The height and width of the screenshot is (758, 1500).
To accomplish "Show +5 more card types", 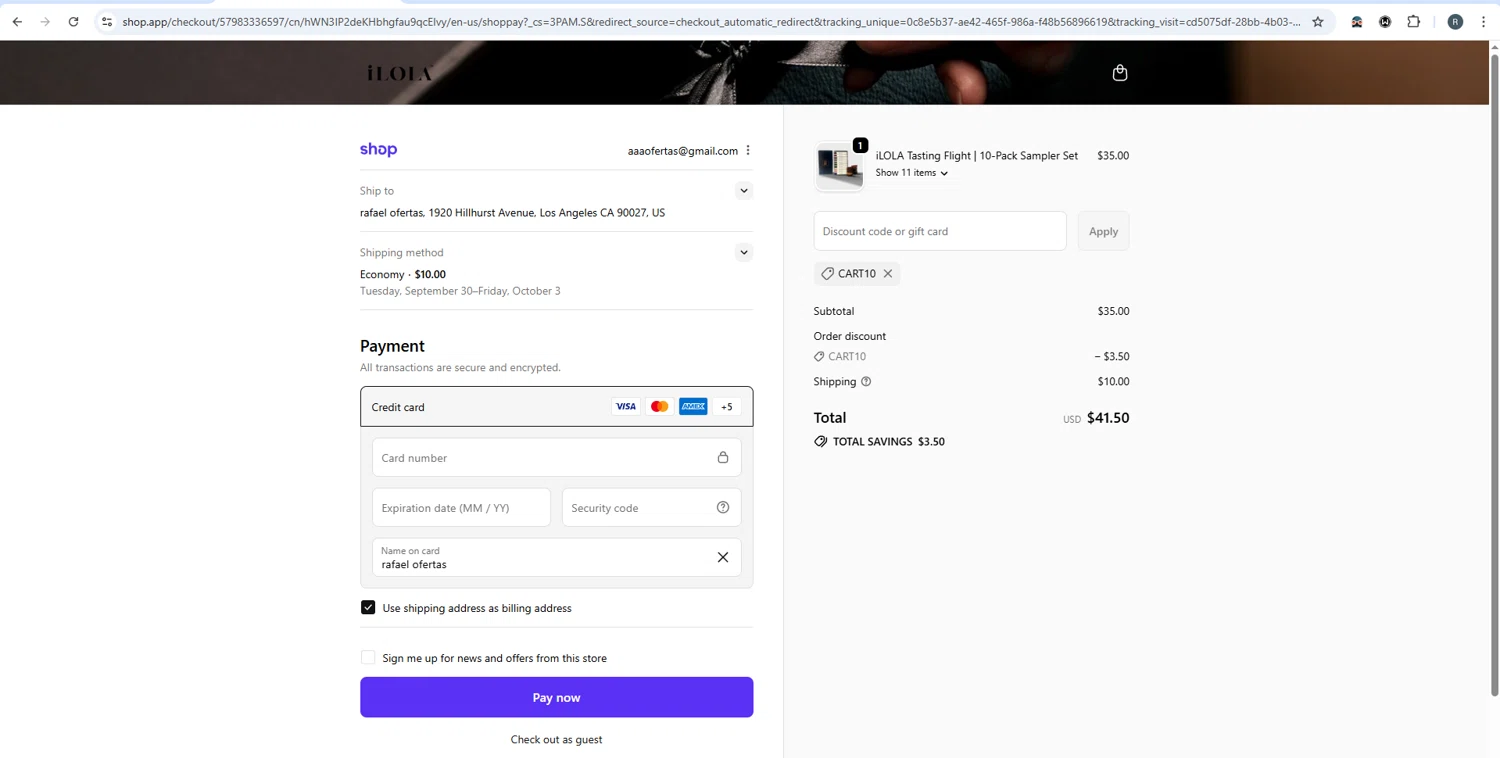I will click(x=727, y=406).
